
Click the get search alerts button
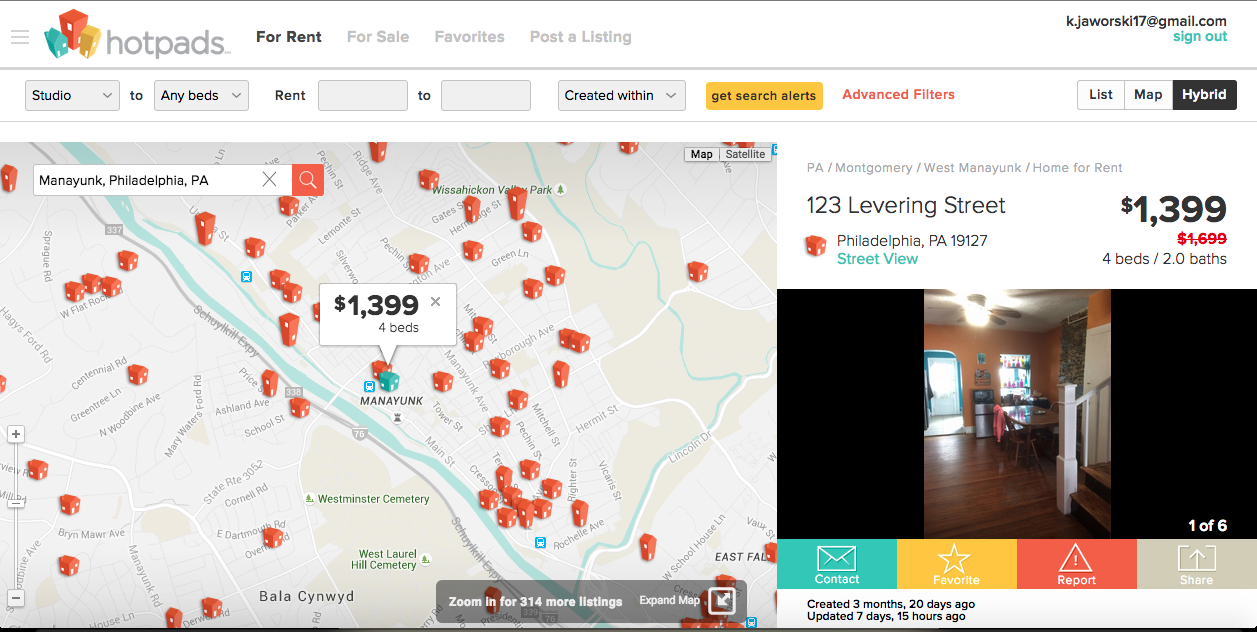point(764,96)
